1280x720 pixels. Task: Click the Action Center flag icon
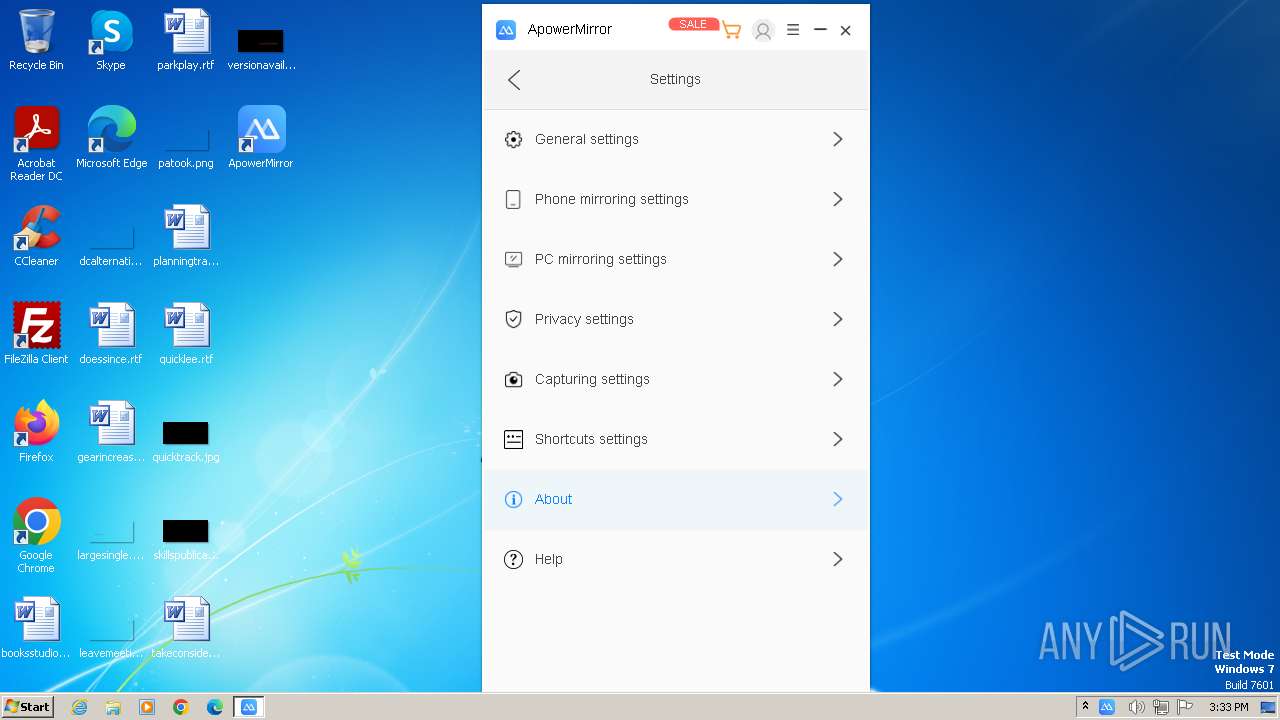point(1185,707)
